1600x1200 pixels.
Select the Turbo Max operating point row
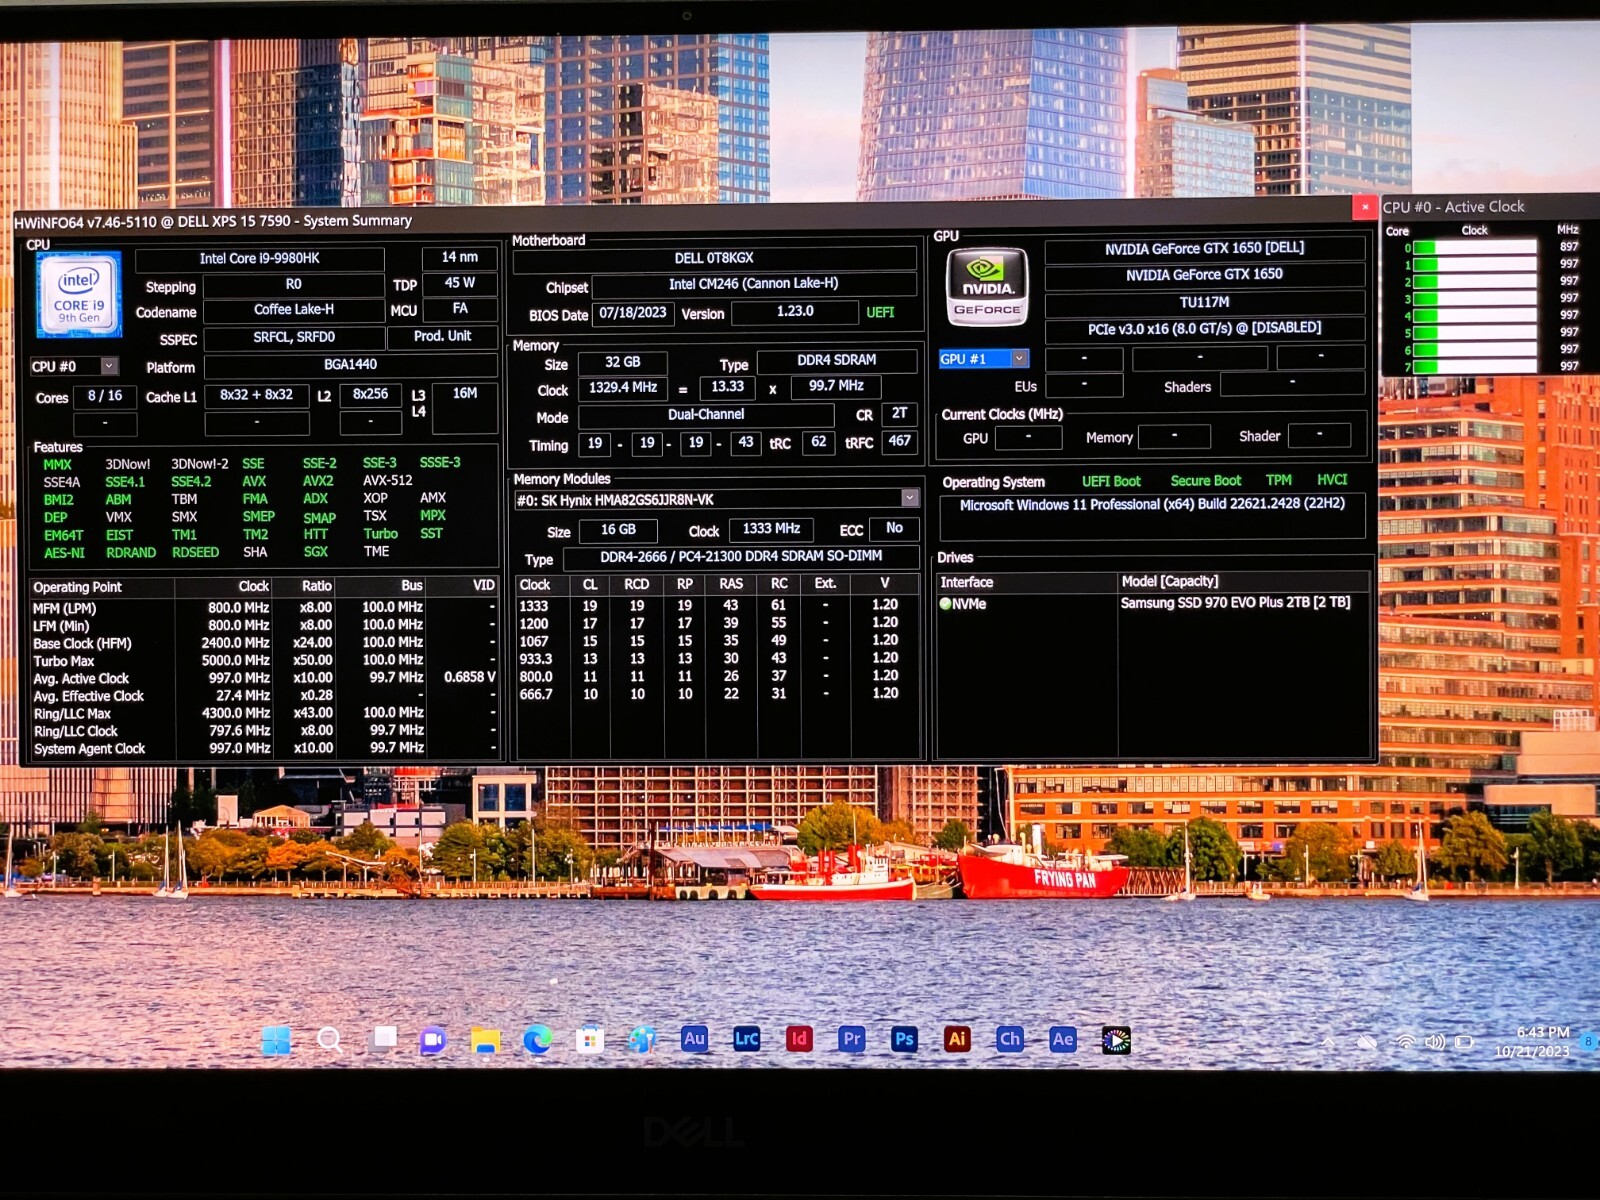[x=264, y=661]
